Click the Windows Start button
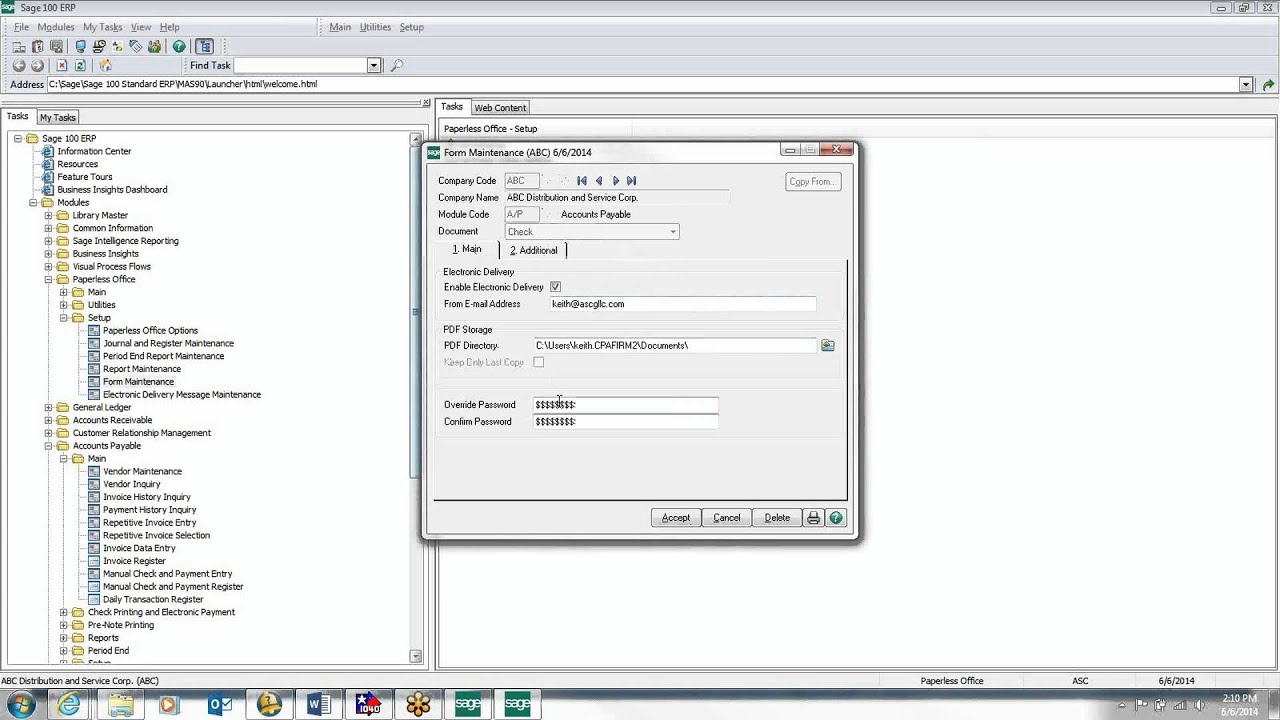 (20, 705)
